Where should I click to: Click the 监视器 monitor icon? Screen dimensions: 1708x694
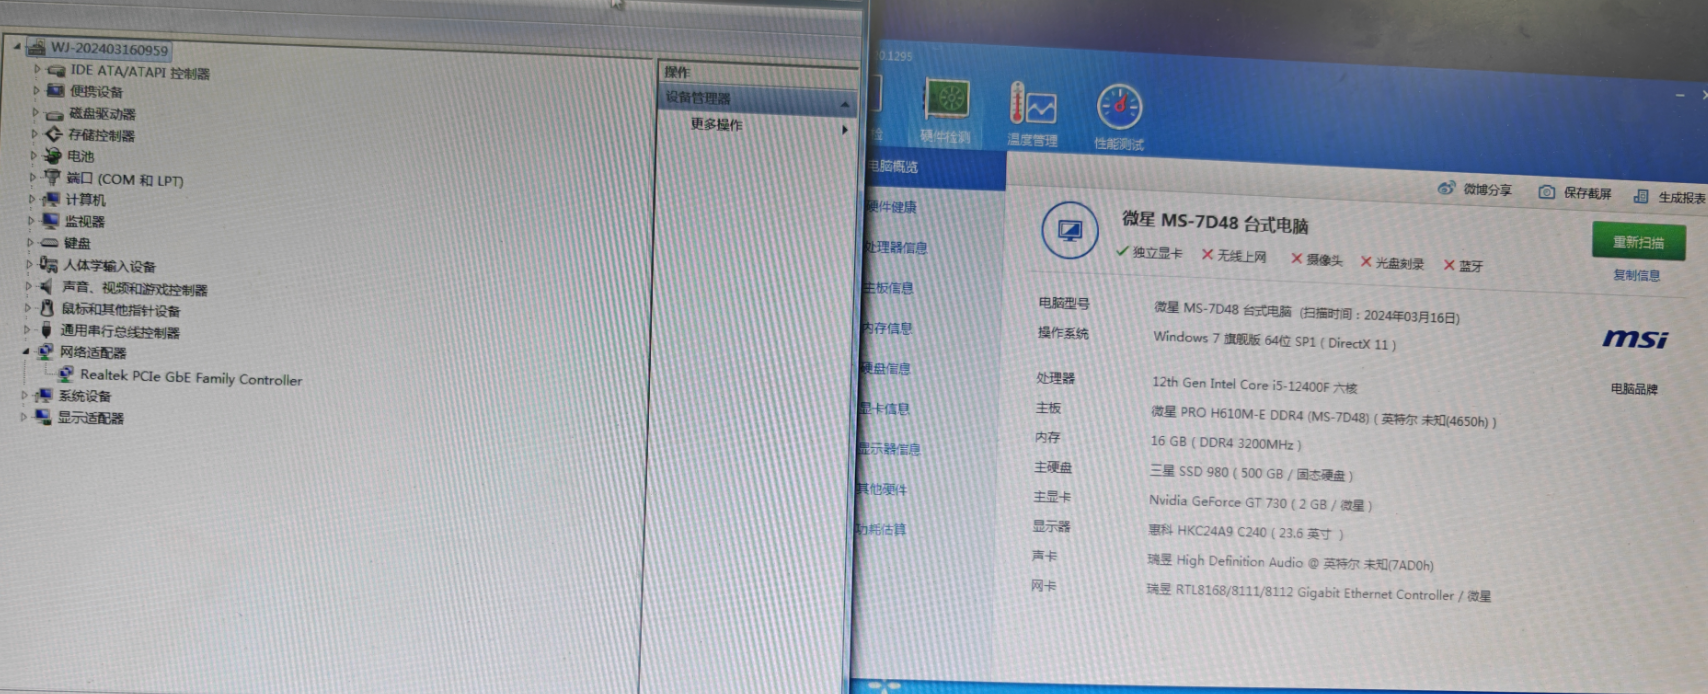51,221
